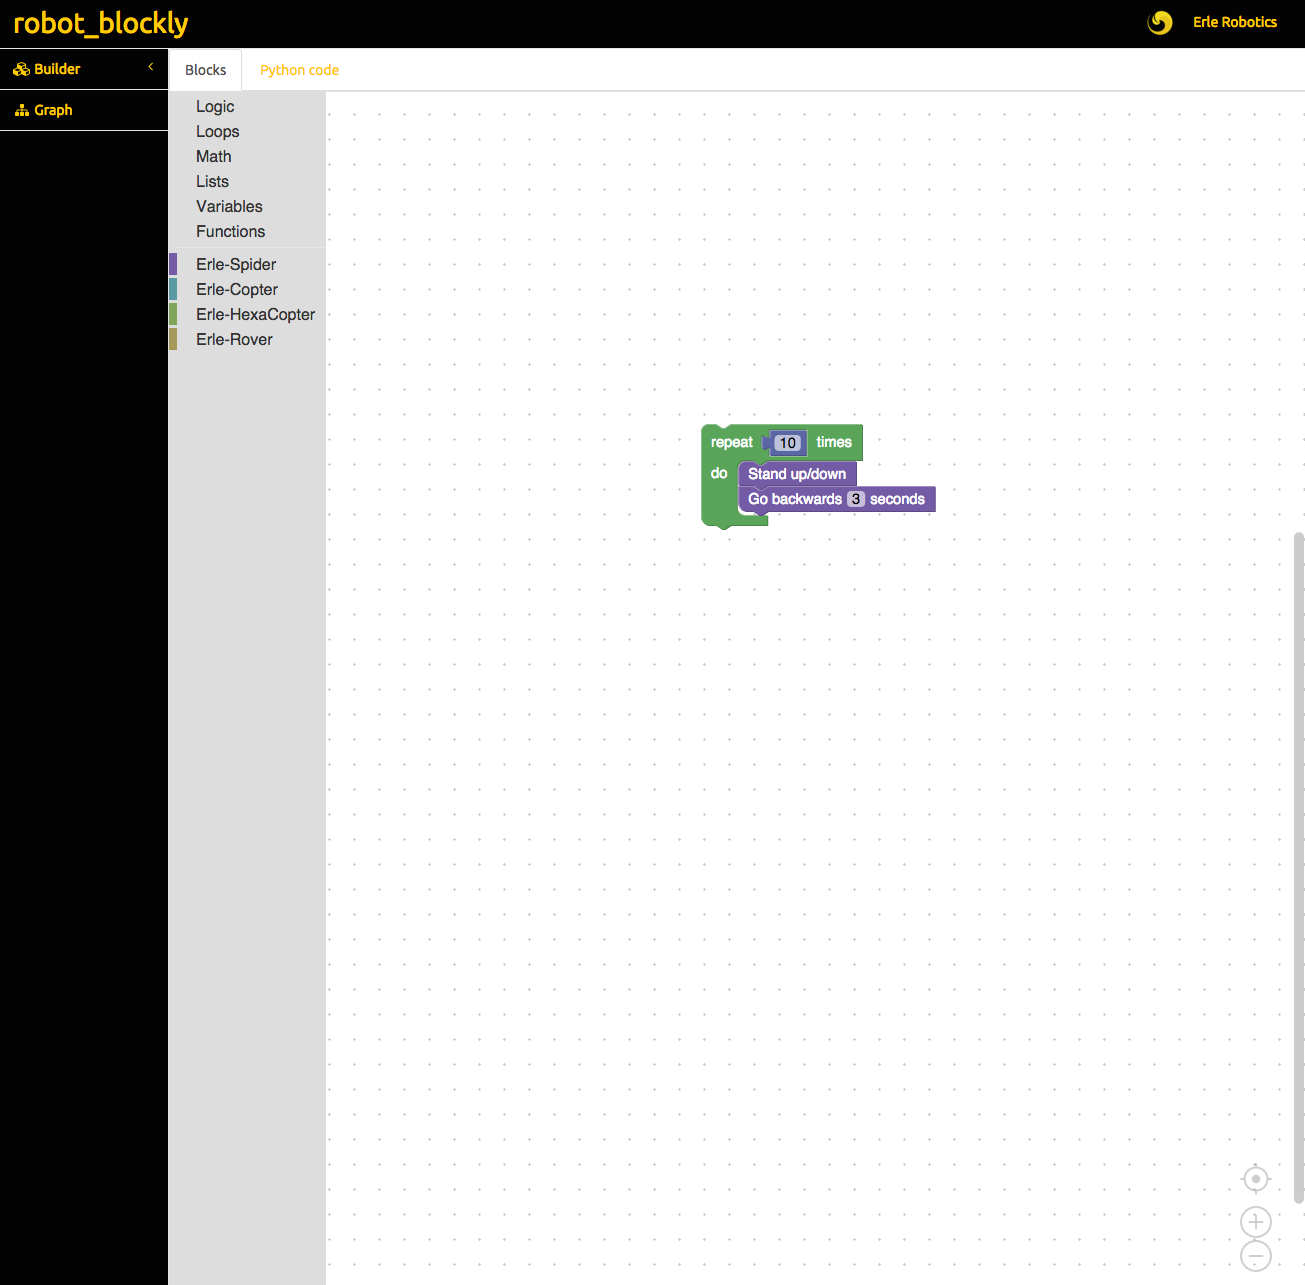Switch to the Blocks tab
The image size is (1305, 1285).
(205, 70)
